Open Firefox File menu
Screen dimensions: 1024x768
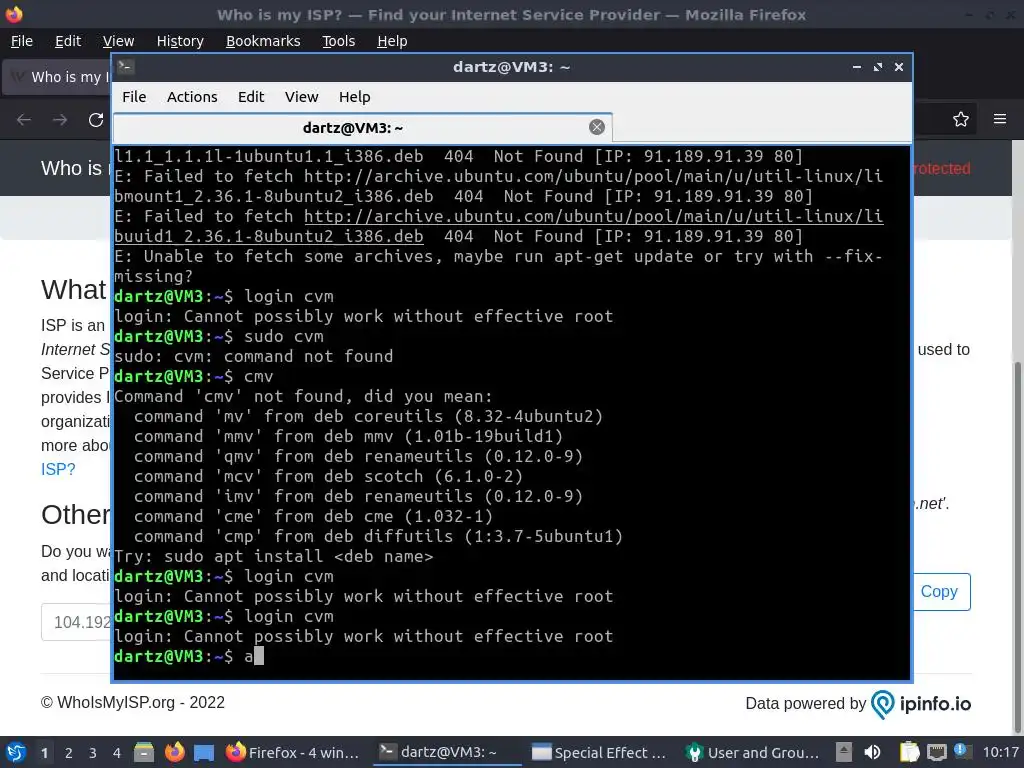[22, 41]
